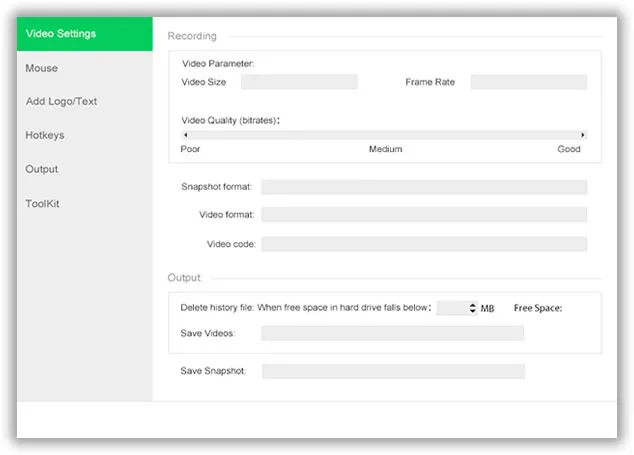
Task: Open the Frame Rate dropdown
Action: pos(529,82)
